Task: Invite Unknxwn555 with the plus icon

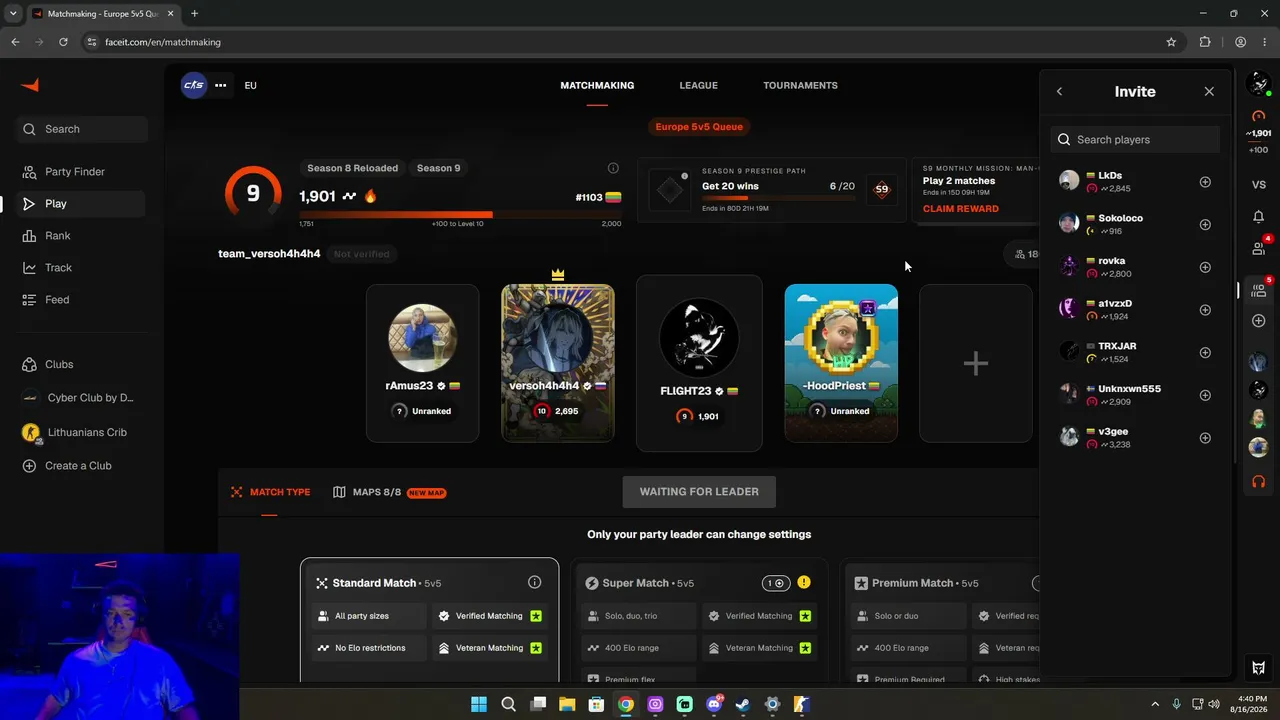Action: coord(1205,395)
